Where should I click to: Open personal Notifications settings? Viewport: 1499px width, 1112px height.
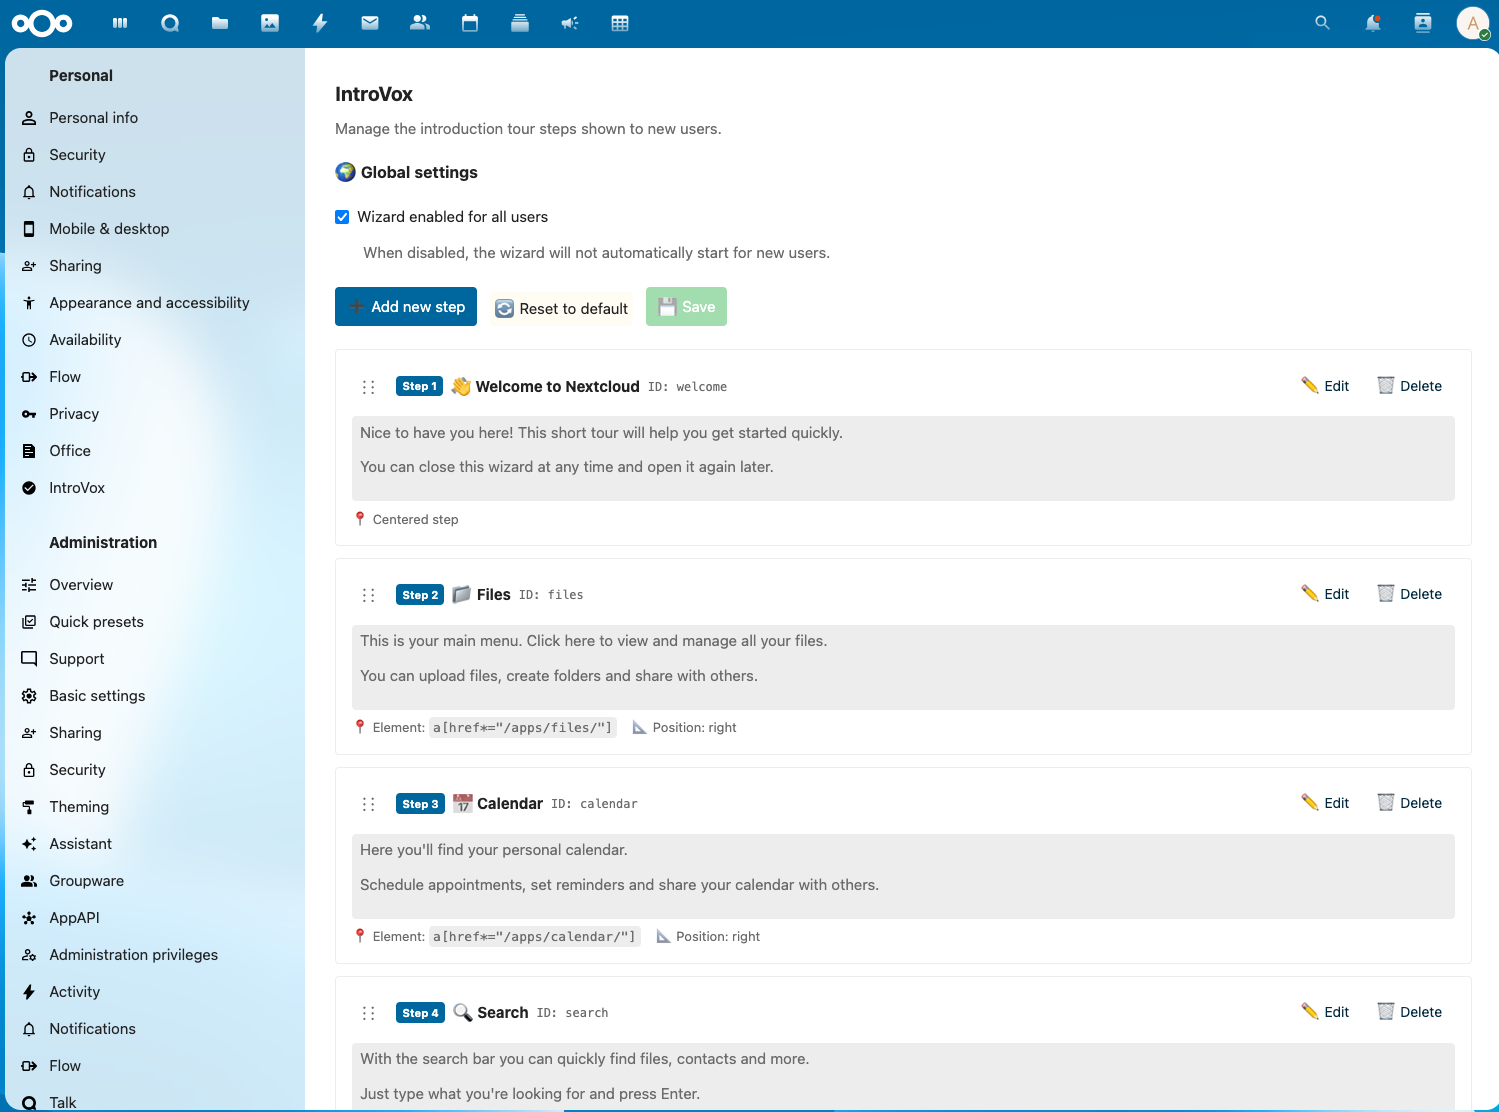[x=155, y=192]
